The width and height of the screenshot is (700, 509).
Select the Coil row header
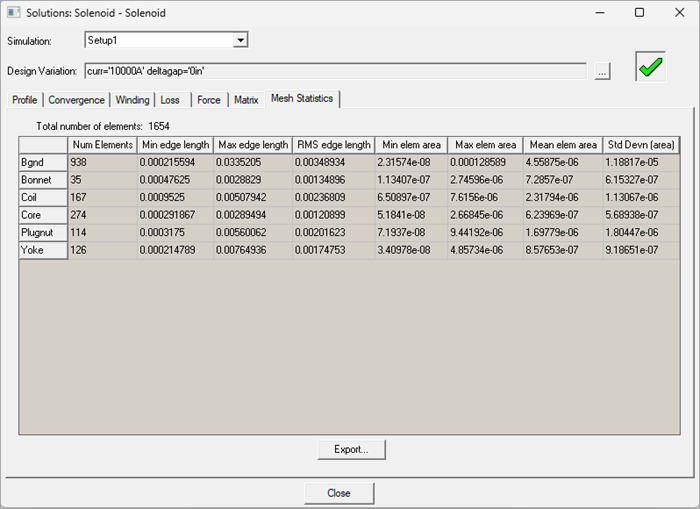43,197
